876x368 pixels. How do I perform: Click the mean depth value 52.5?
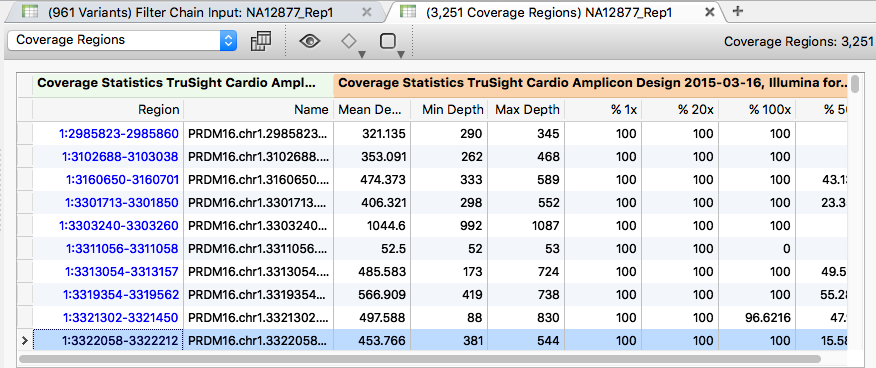[x=393, y=248]
